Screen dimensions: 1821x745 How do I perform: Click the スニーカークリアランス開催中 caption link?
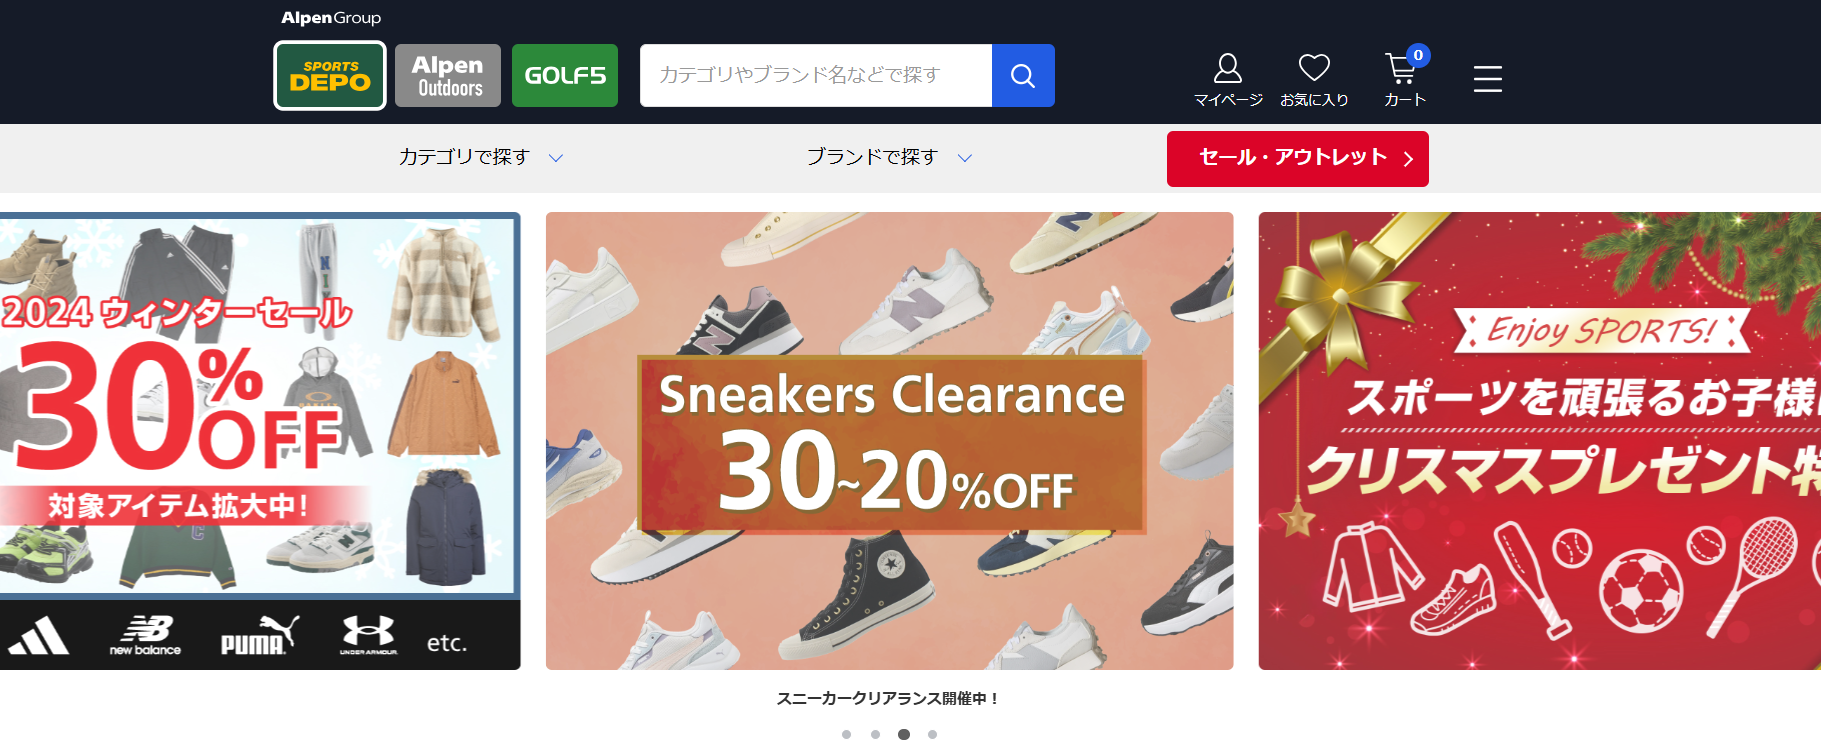point(889,698)
